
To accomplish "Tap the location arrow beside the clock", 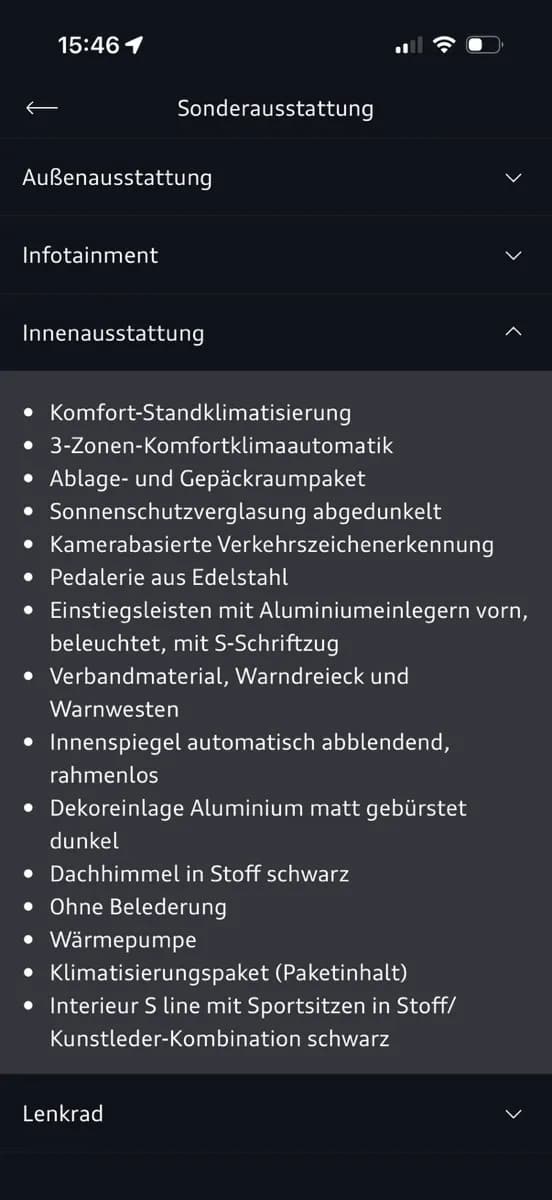I will (134, 45).
